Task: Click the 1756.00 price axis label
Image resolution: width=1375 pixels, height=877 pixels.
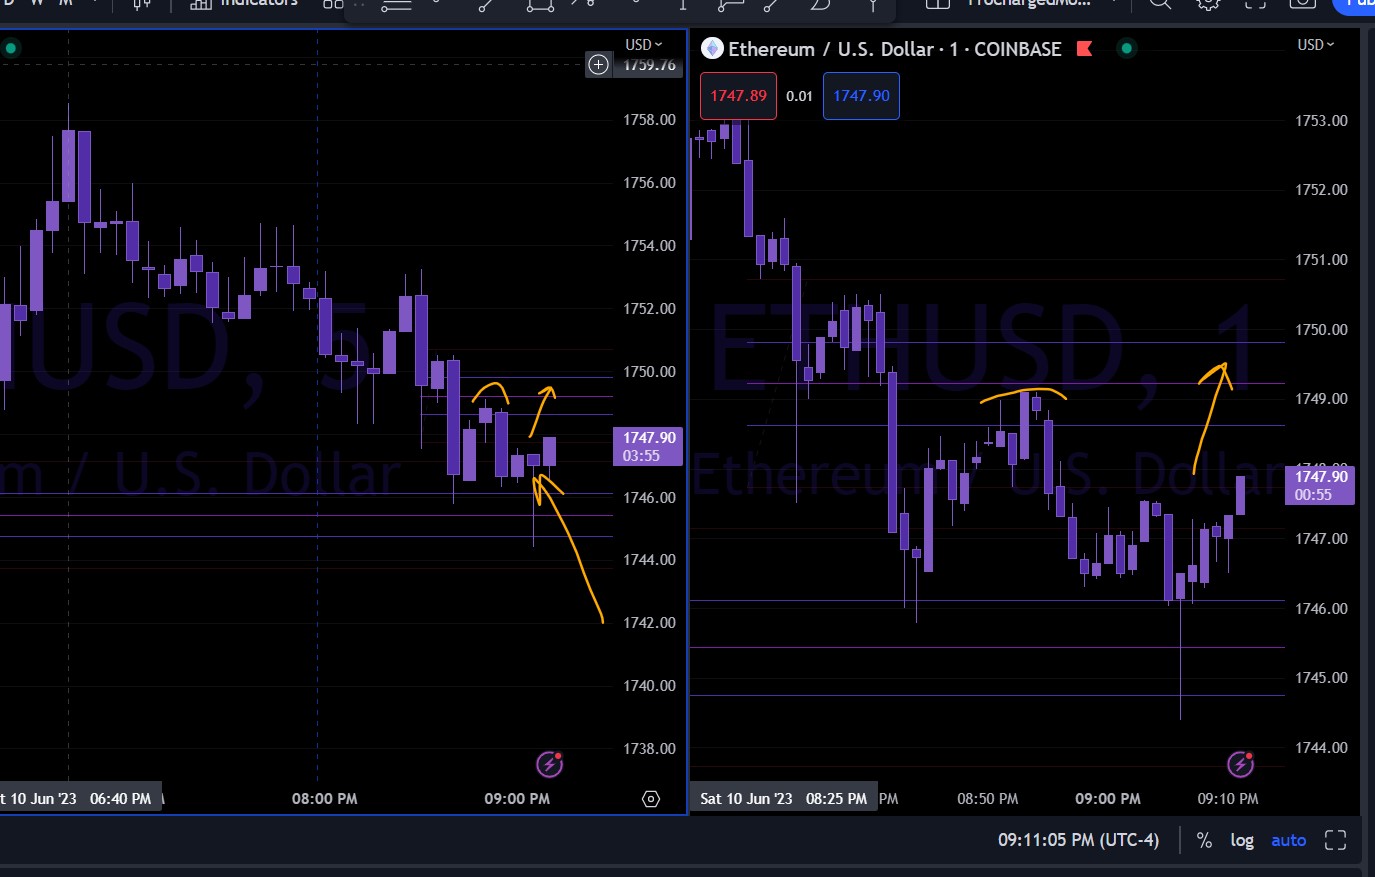Action: 650,183
